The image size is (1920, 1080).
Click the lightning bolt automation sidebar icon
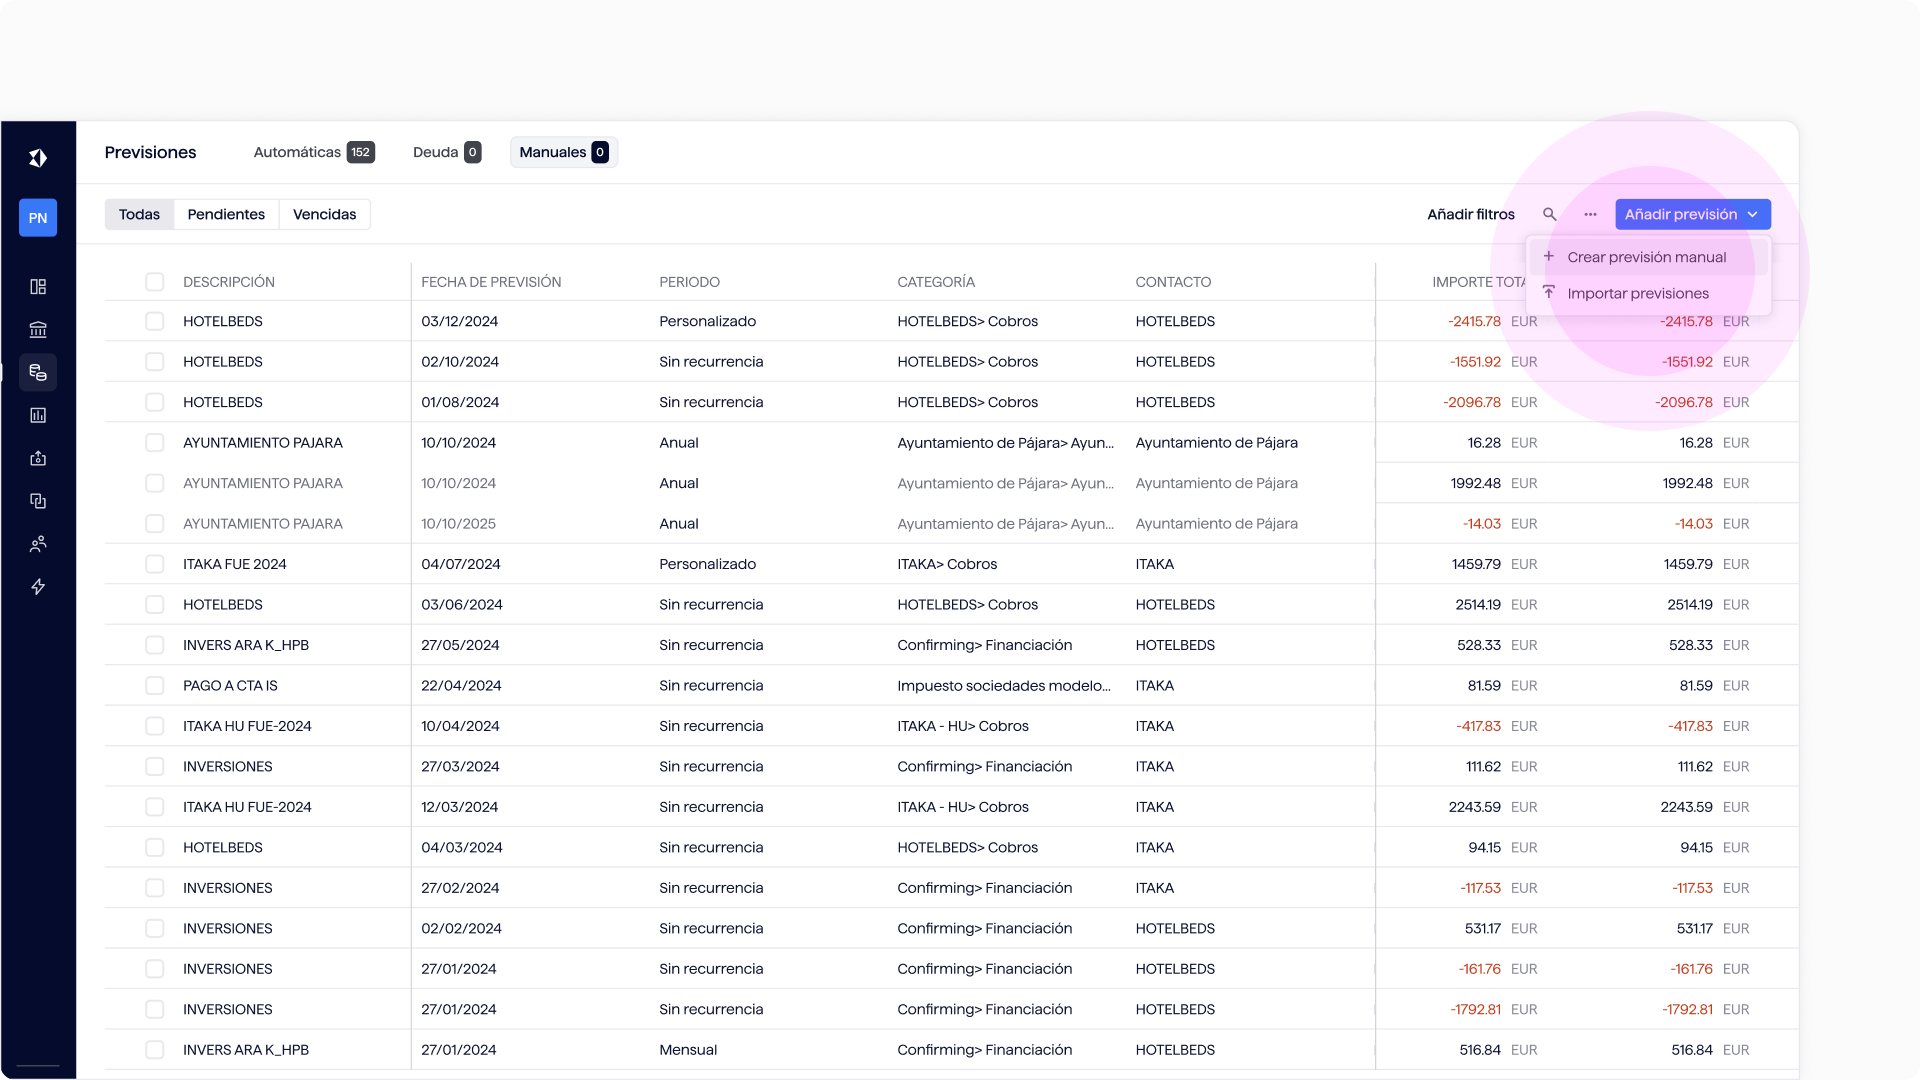tap(38, 587)
